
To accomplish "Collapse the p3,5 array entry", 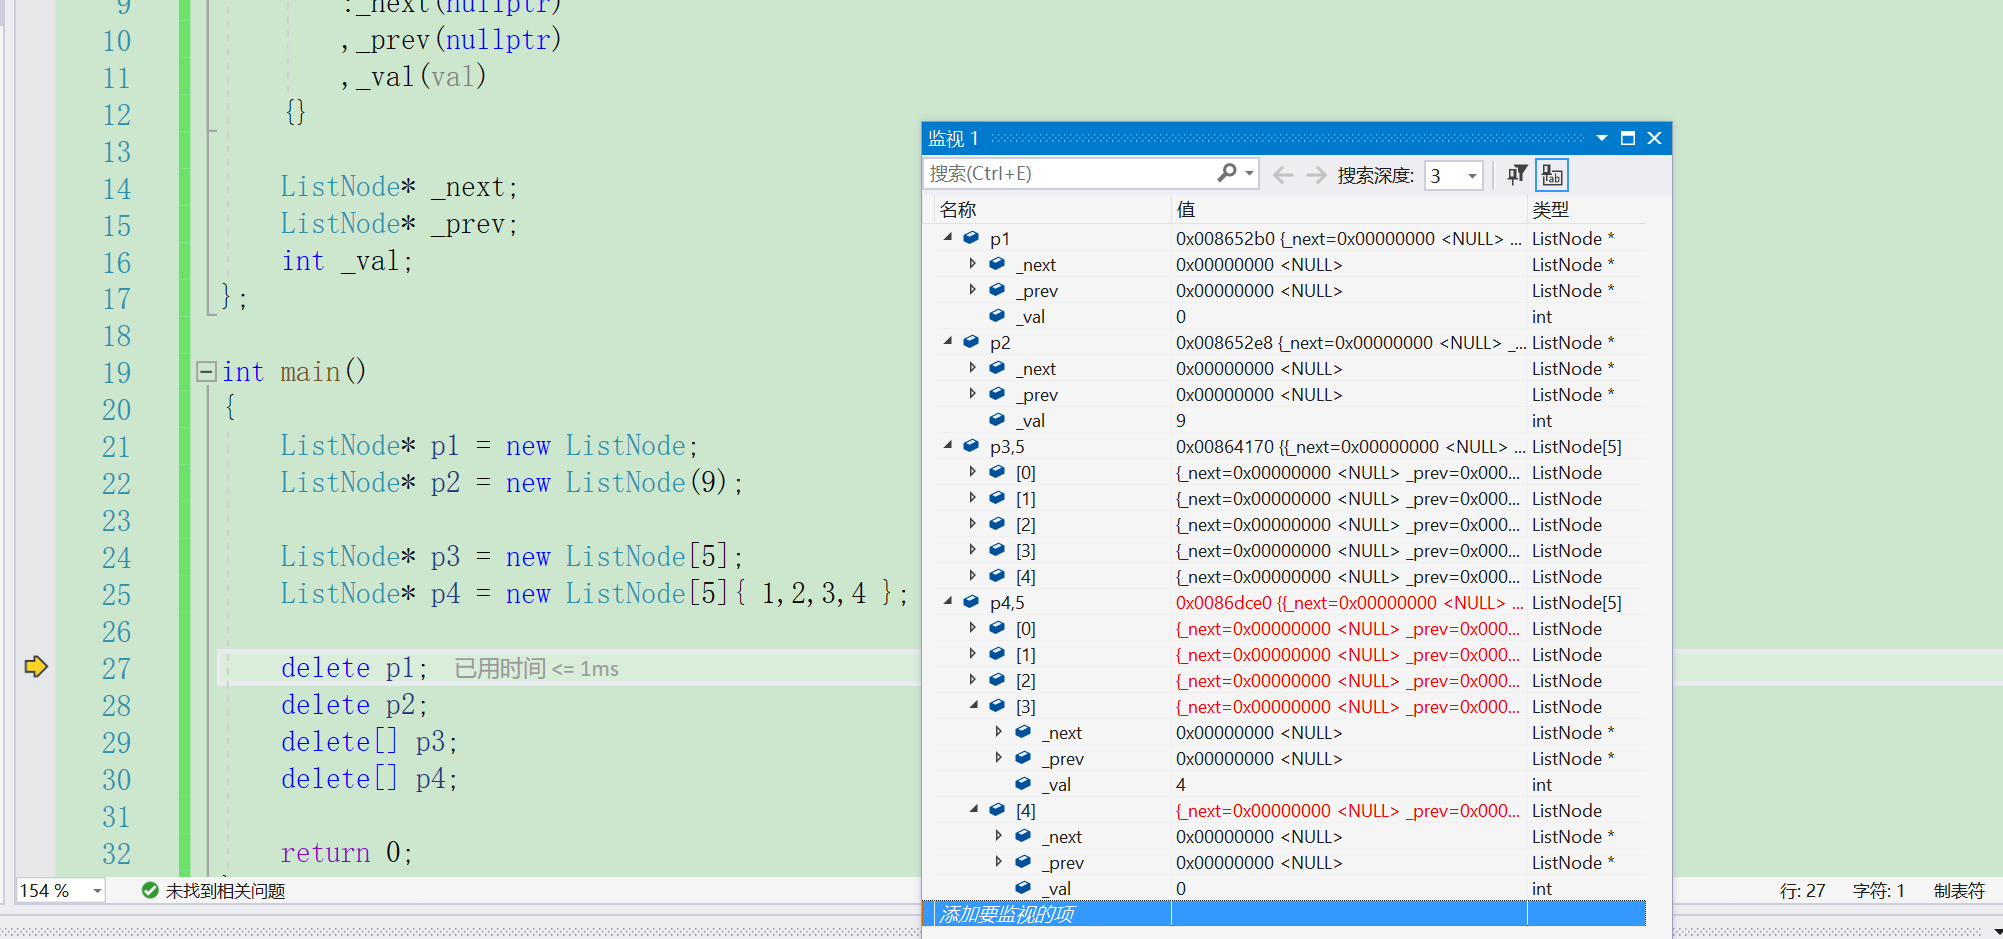I will pos(948,446).
